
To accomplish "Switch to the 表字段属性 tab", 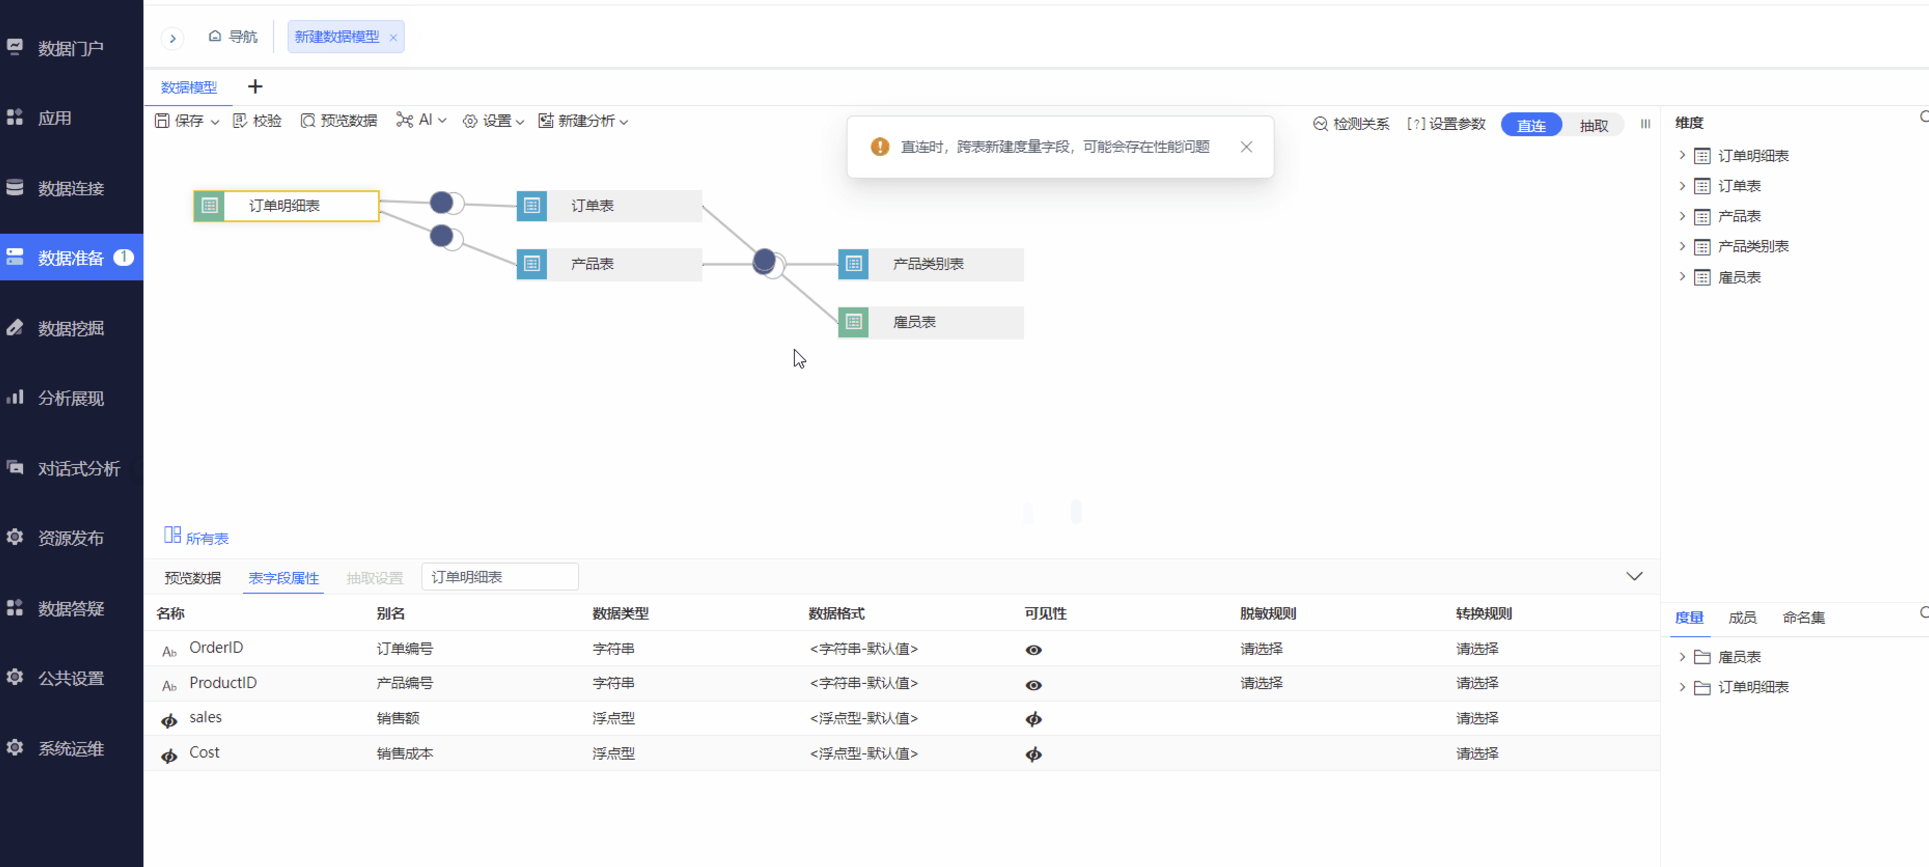I will (x=284, y=578).
